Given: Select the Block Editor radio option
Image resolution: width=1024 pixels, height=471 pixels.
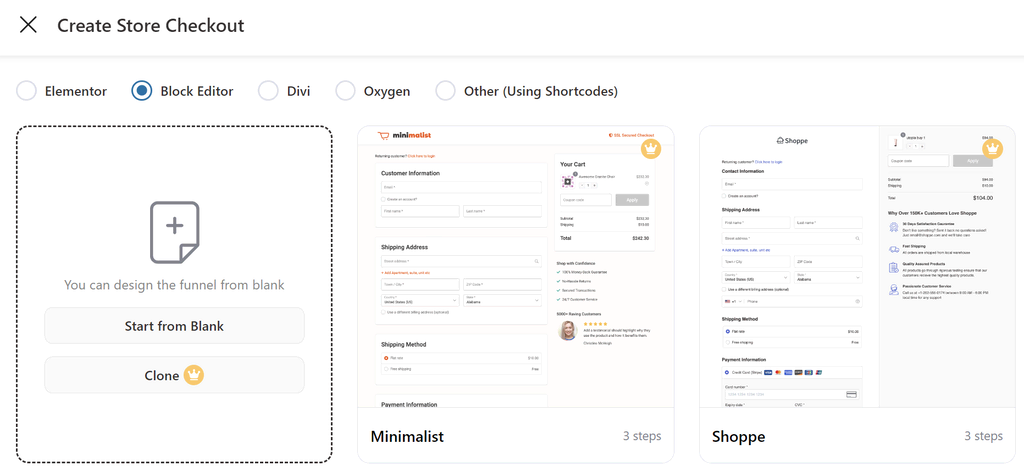Looking at the screenshot, I should (x=142, y=91).
